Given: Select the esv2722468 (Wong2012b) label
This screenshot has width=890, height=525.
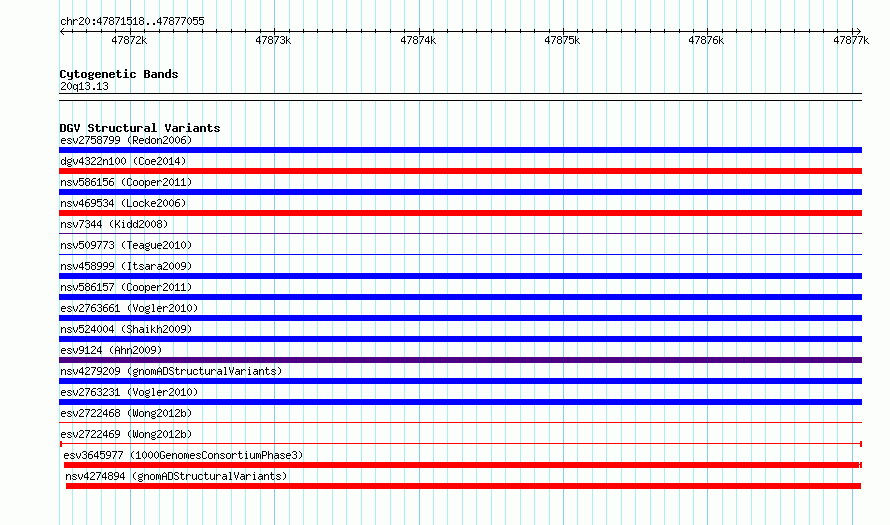Looking at the screenshot, I should point(126,413).
